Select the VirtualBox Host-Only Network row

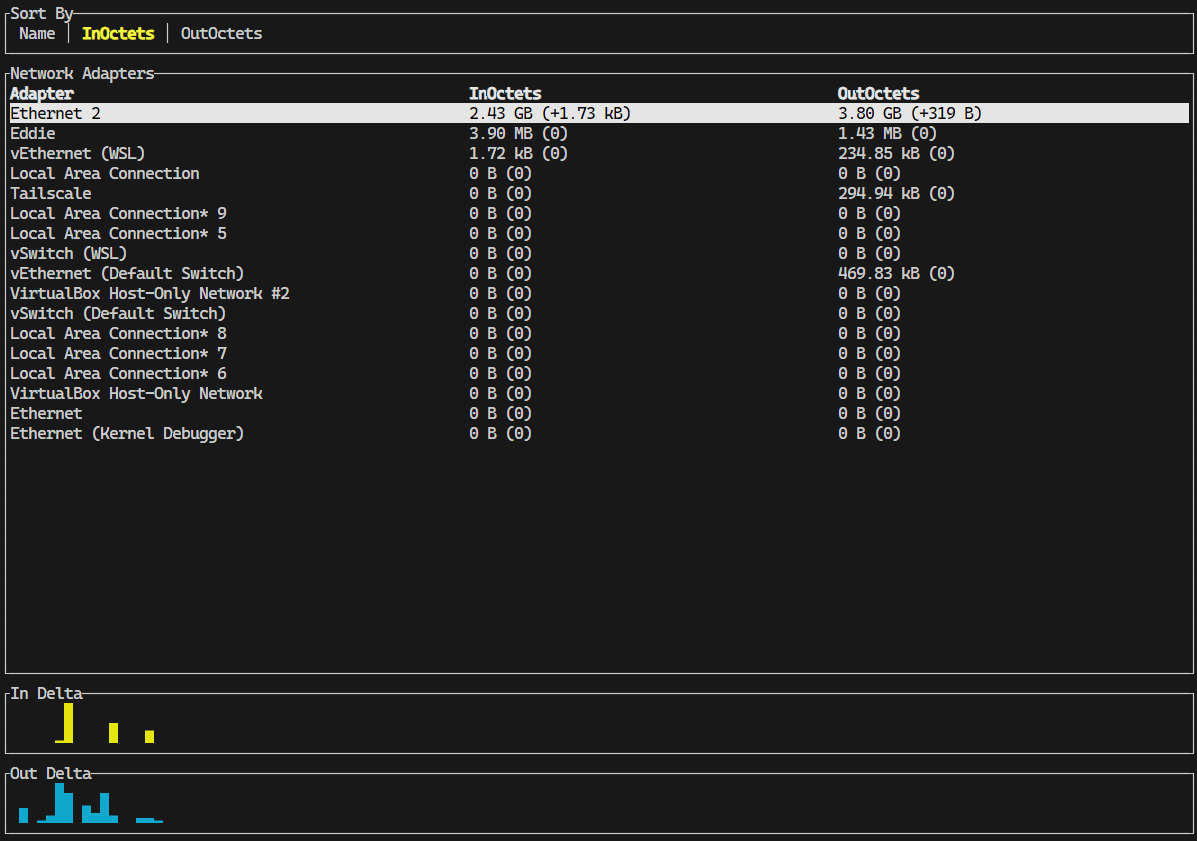599,393
